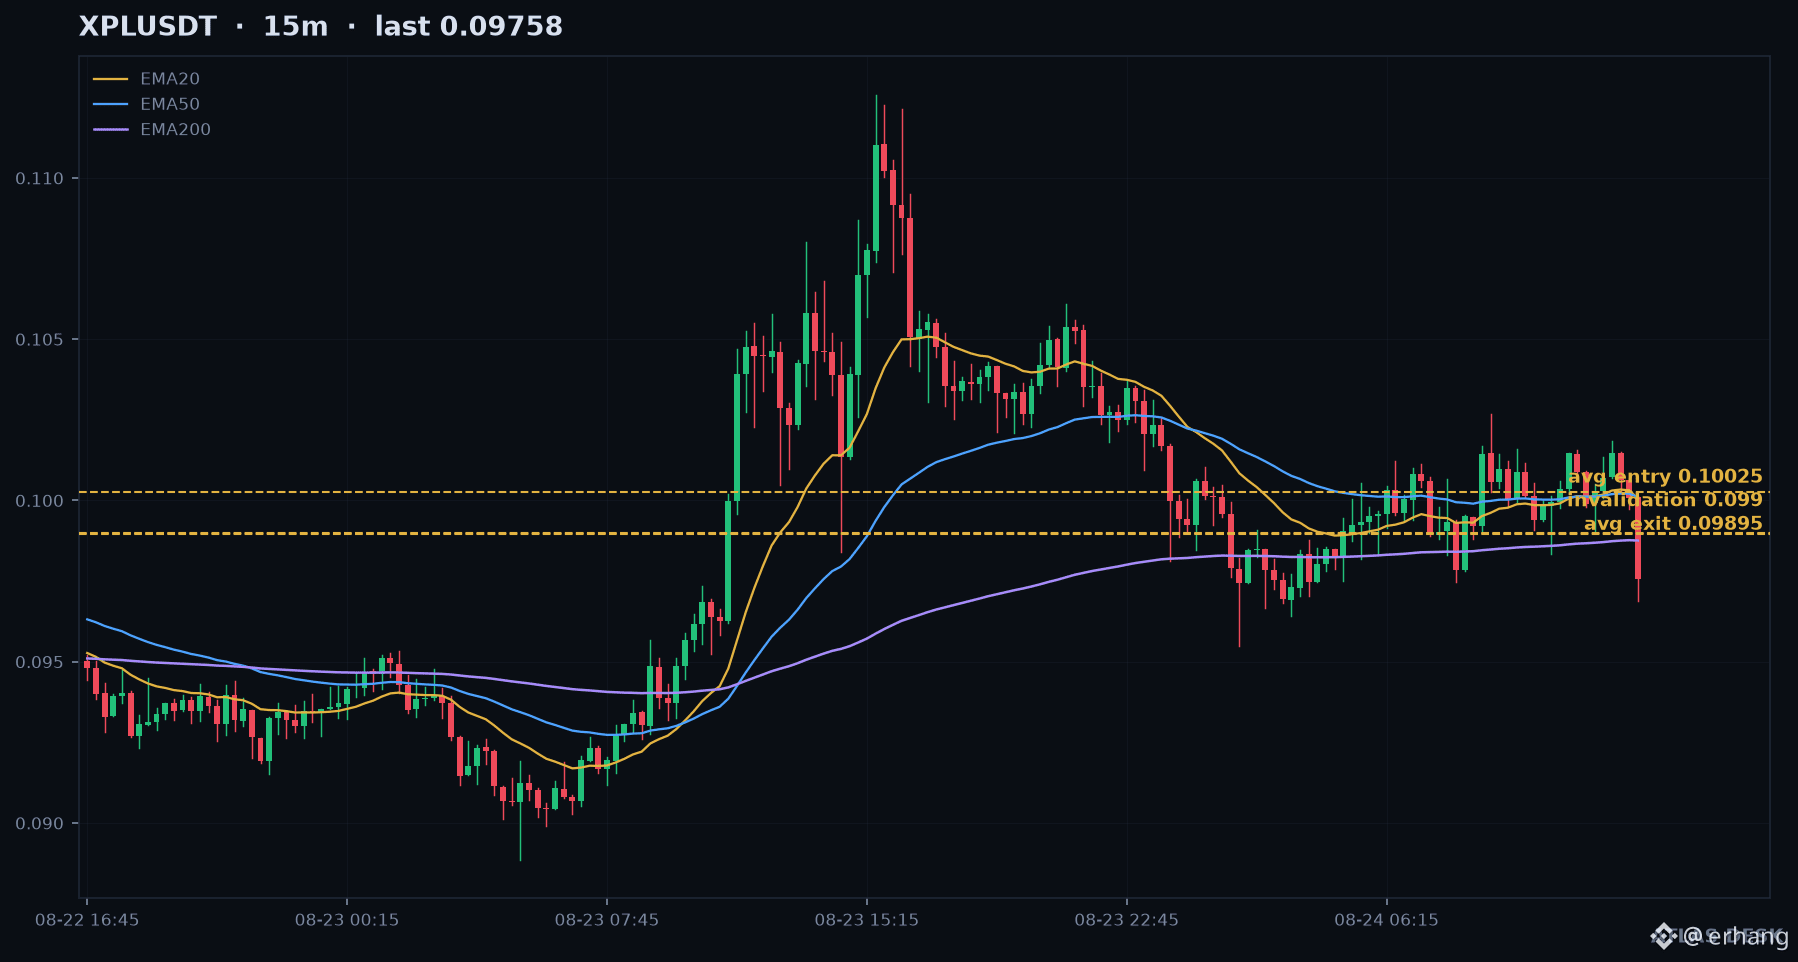Image resolution: width=1798 pixels, height=962 pixels.
Task: Click the 0.100 price axis label
Action: [x=39, y=501]
